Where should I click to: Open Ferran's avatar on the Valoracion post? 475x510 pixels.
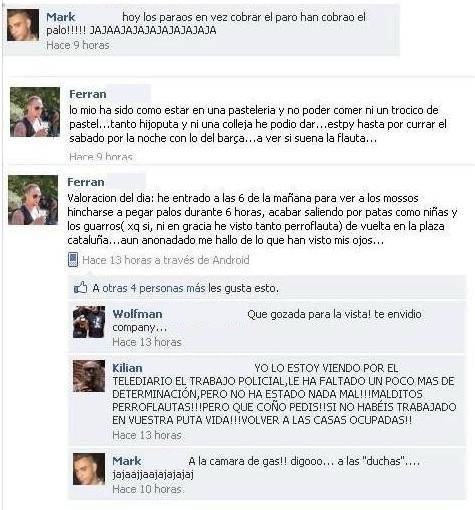coord(33,200)
